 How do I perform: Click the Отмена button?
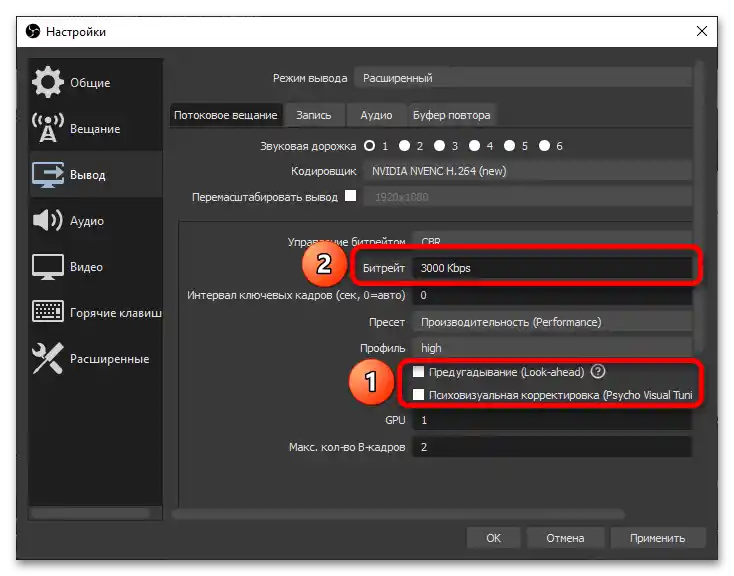[565, 538]
